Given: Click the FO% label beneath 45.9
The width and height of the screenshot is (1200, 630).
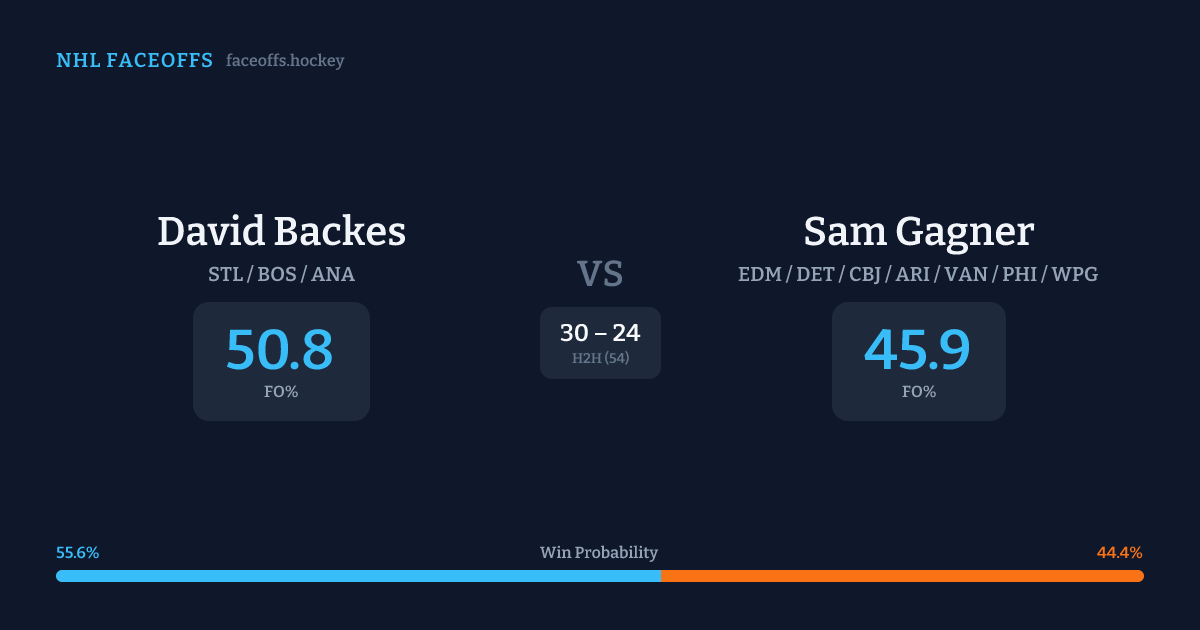Looking at the screenshot, I should tap(918, 392).
